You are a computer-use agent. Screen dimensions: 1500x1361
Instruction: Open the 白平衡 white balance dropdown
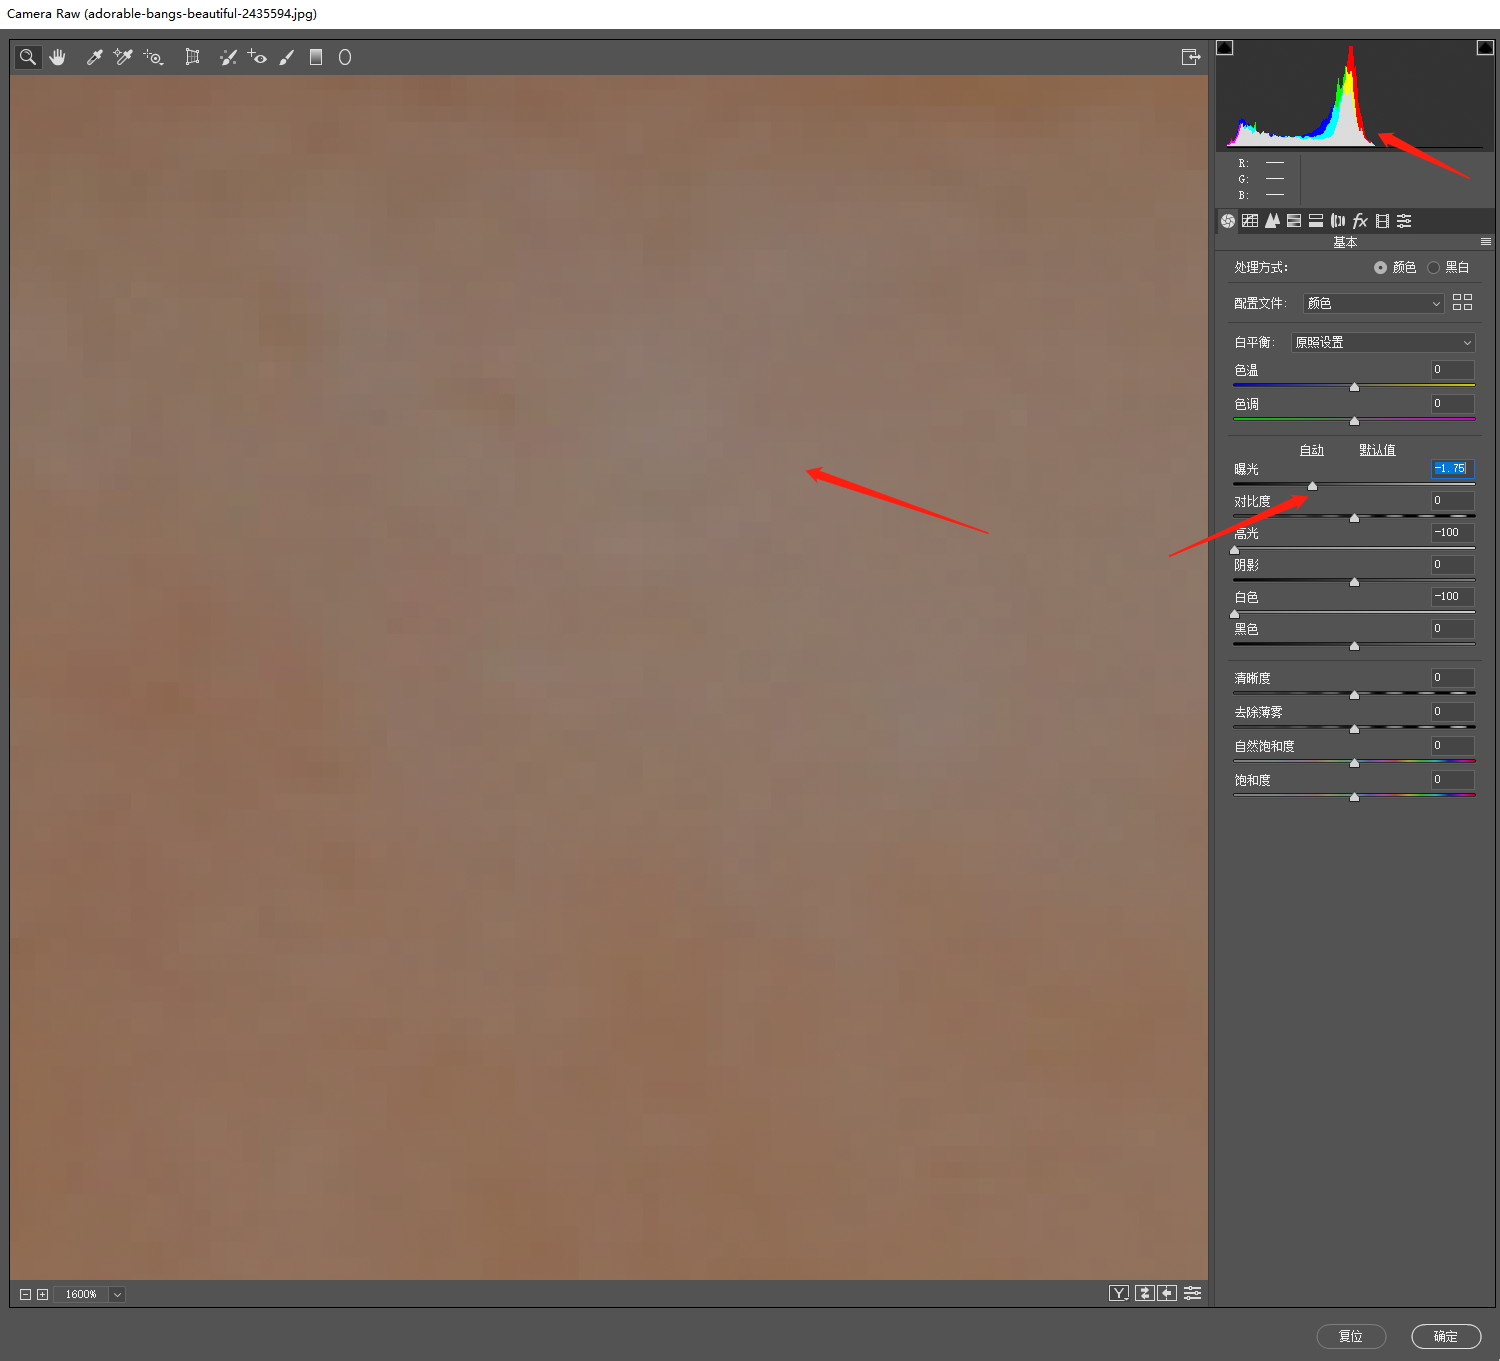[x=1383, y=342]
